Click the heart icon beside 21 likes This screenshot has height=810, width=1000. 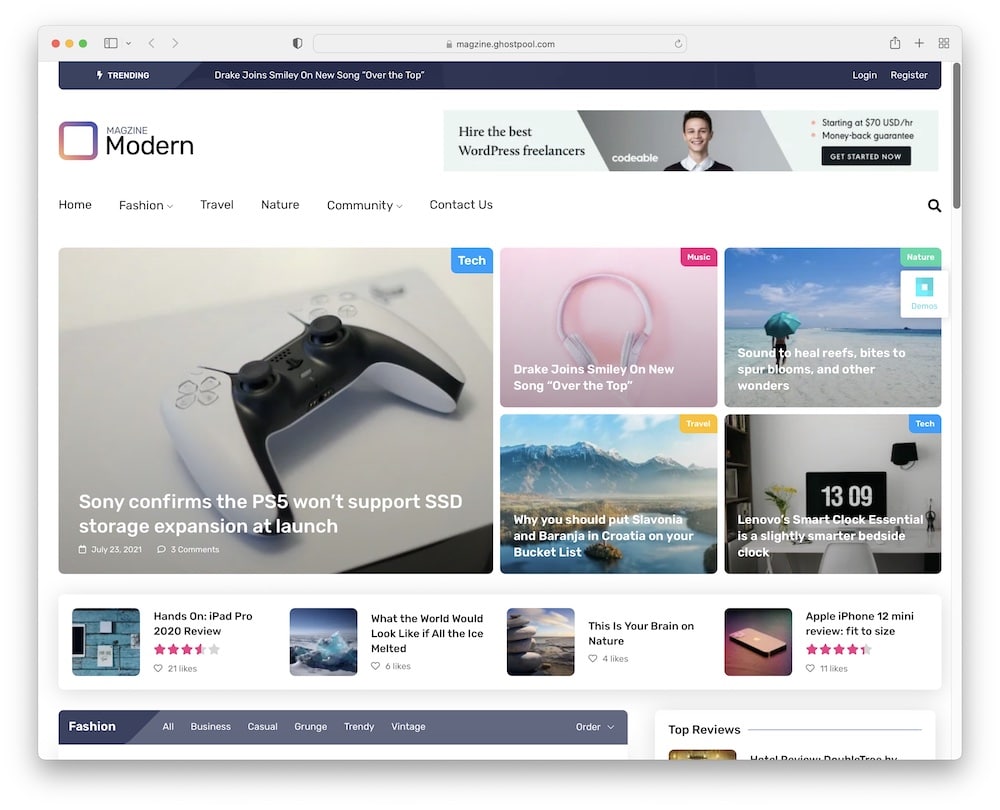(158, 668)
